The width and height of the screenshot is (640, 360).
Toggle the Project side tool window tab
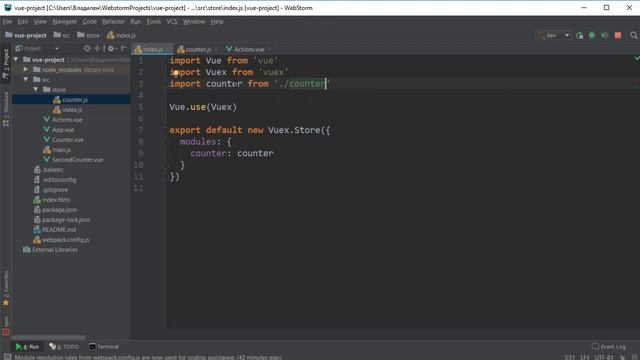(x=6, y=64)
